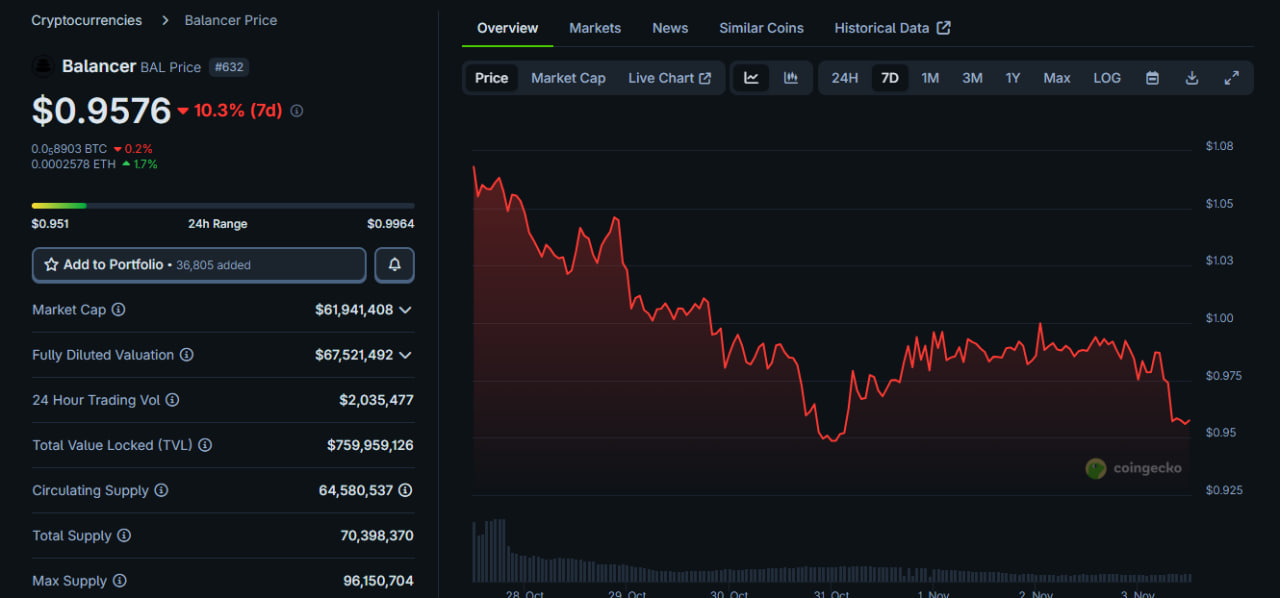Open Cryptocurrencies breadcrumb link
The width and height of the screenshot is (1280, 598).
86,20
